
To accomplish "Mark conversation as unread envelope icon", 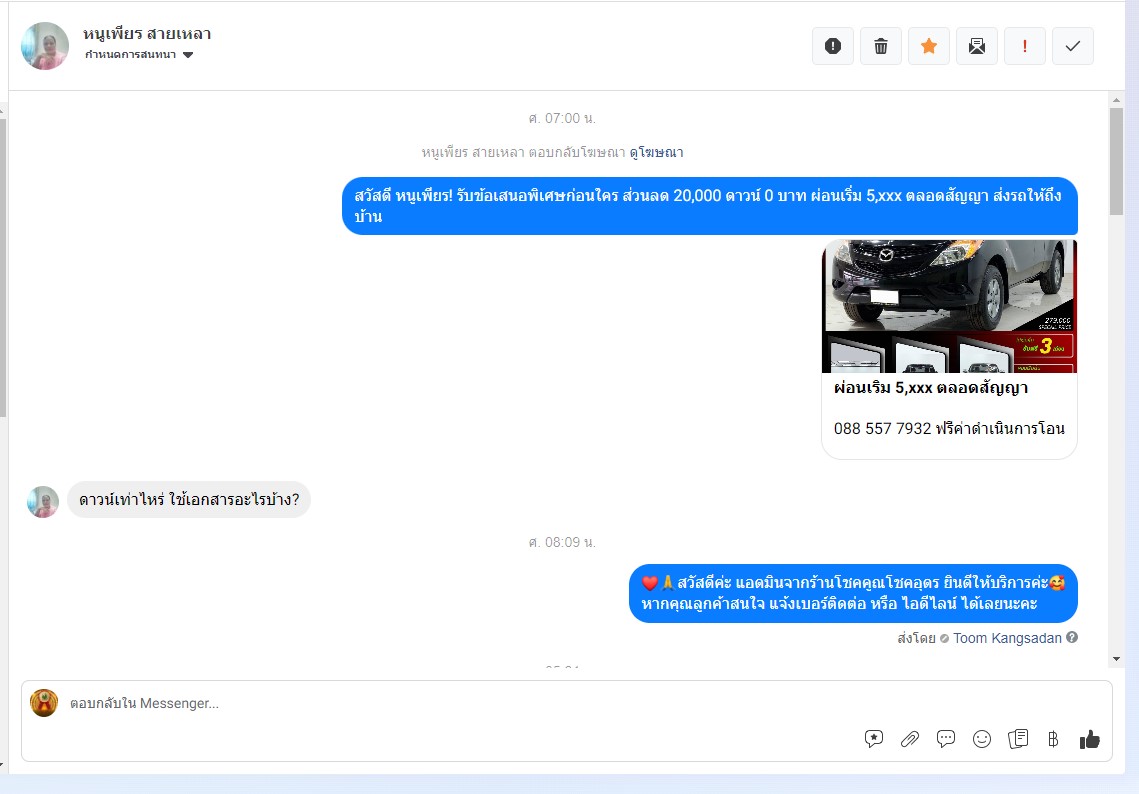I will tap(976, 46).
